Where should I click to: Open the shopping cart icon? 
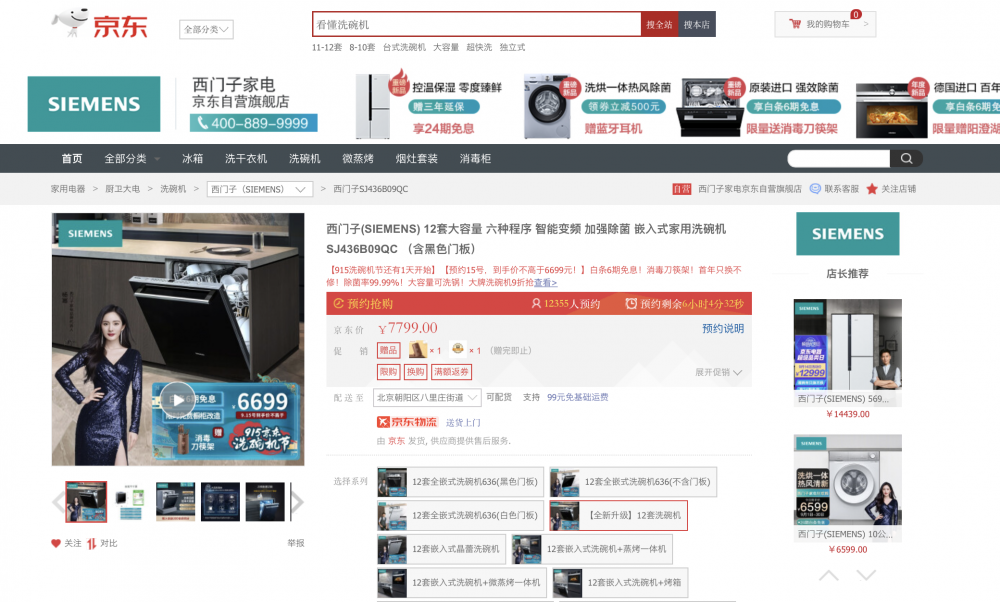coord(795,24)
